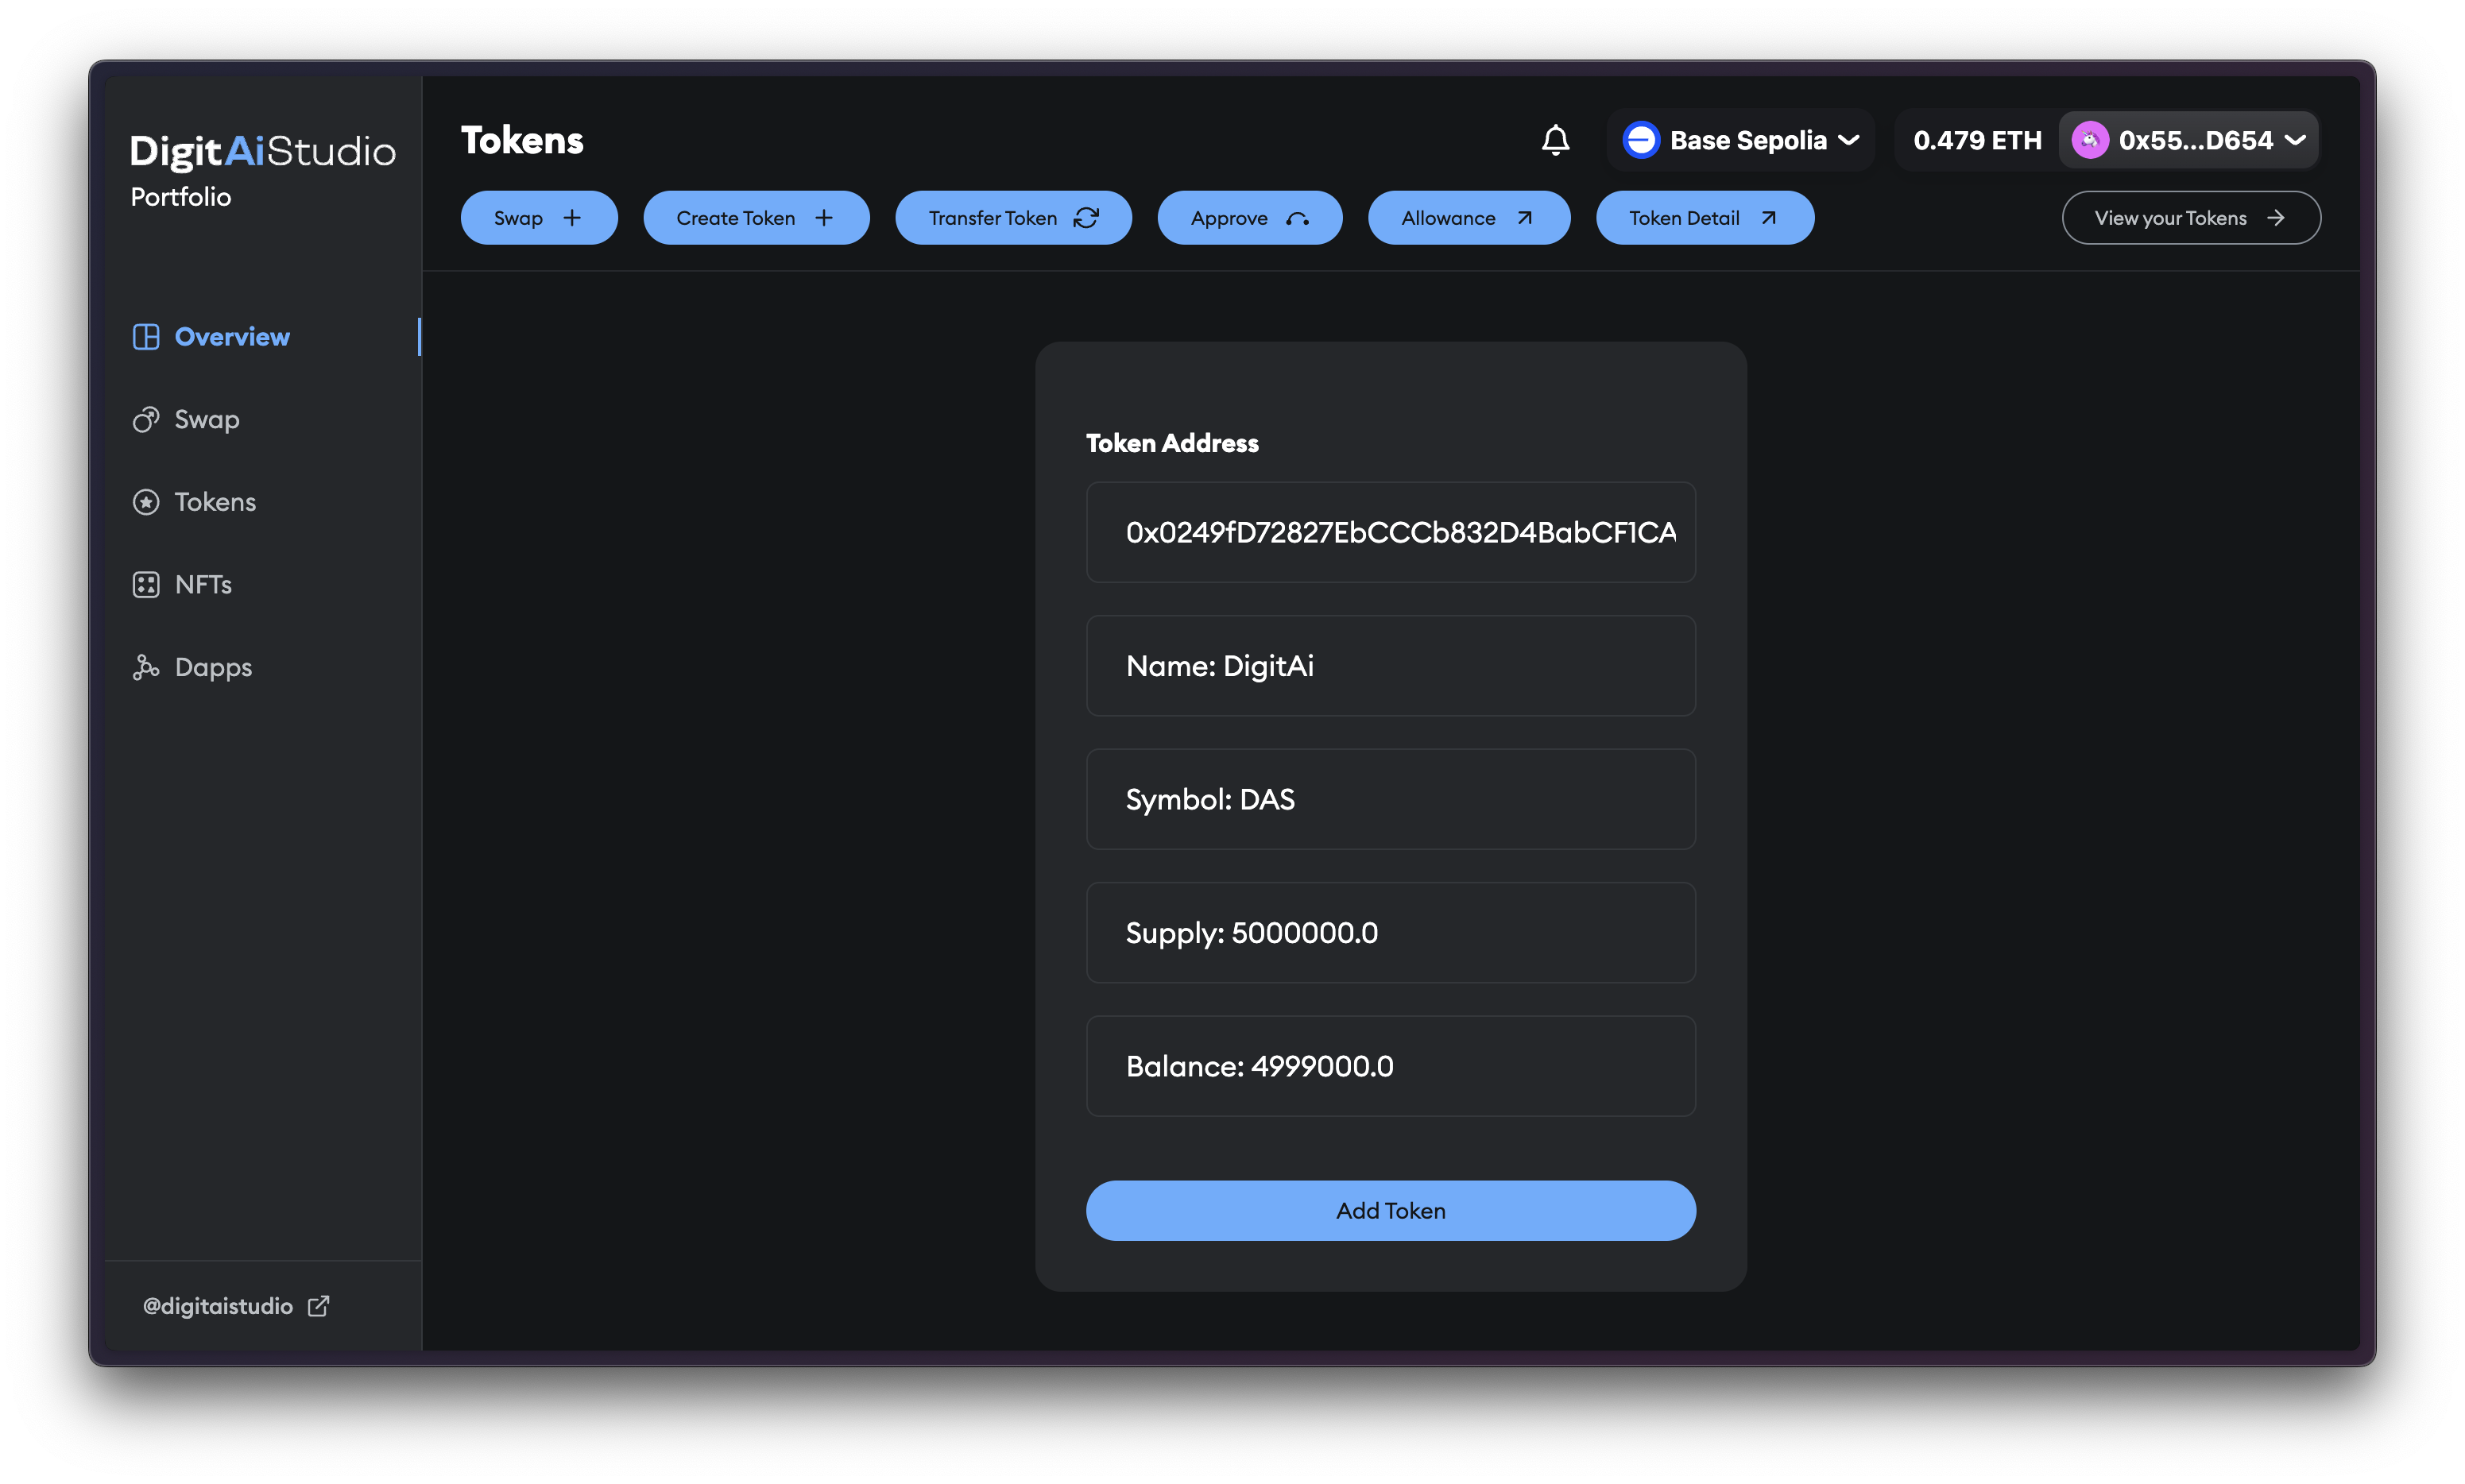Screen dimensions: 2465x1484
Task: Select the Create Token action
Action: click(x=755, y=218)
